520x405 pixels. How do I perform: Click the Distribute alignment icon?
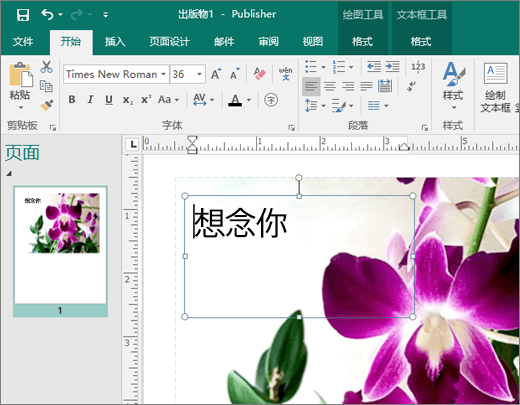click(385, 86)
